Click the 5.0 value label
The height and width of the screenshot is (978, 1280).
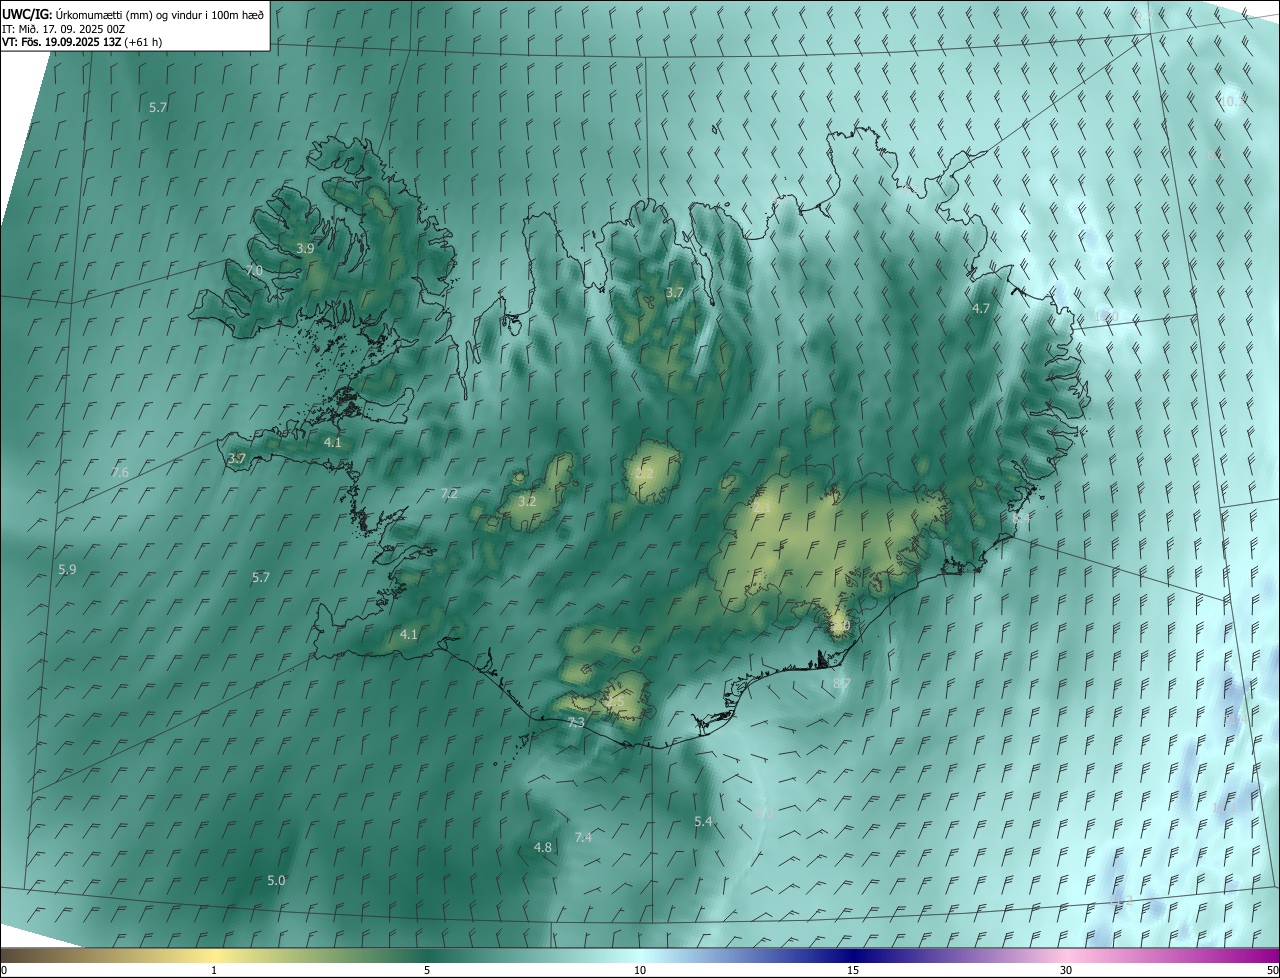click(x=276, y=880)
